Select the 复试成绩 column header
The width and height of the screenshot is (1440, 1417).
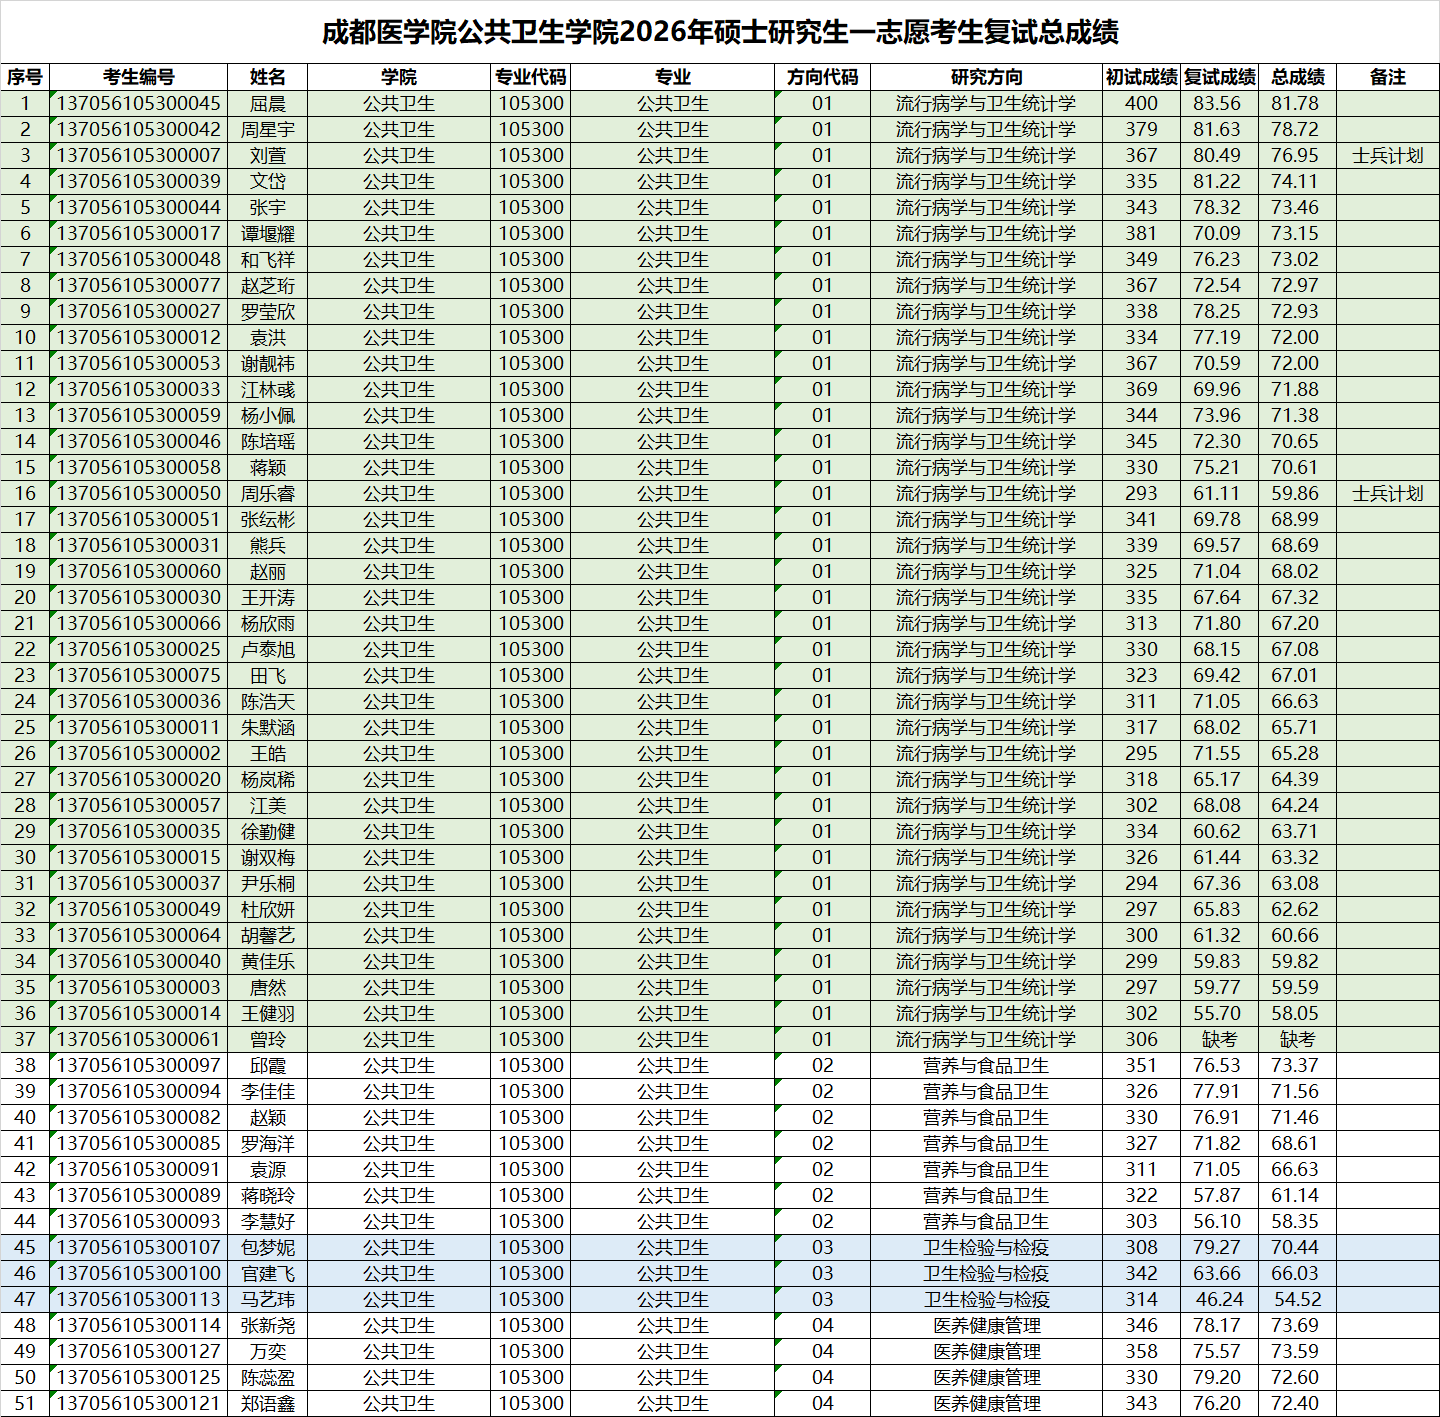(1218, 77)
